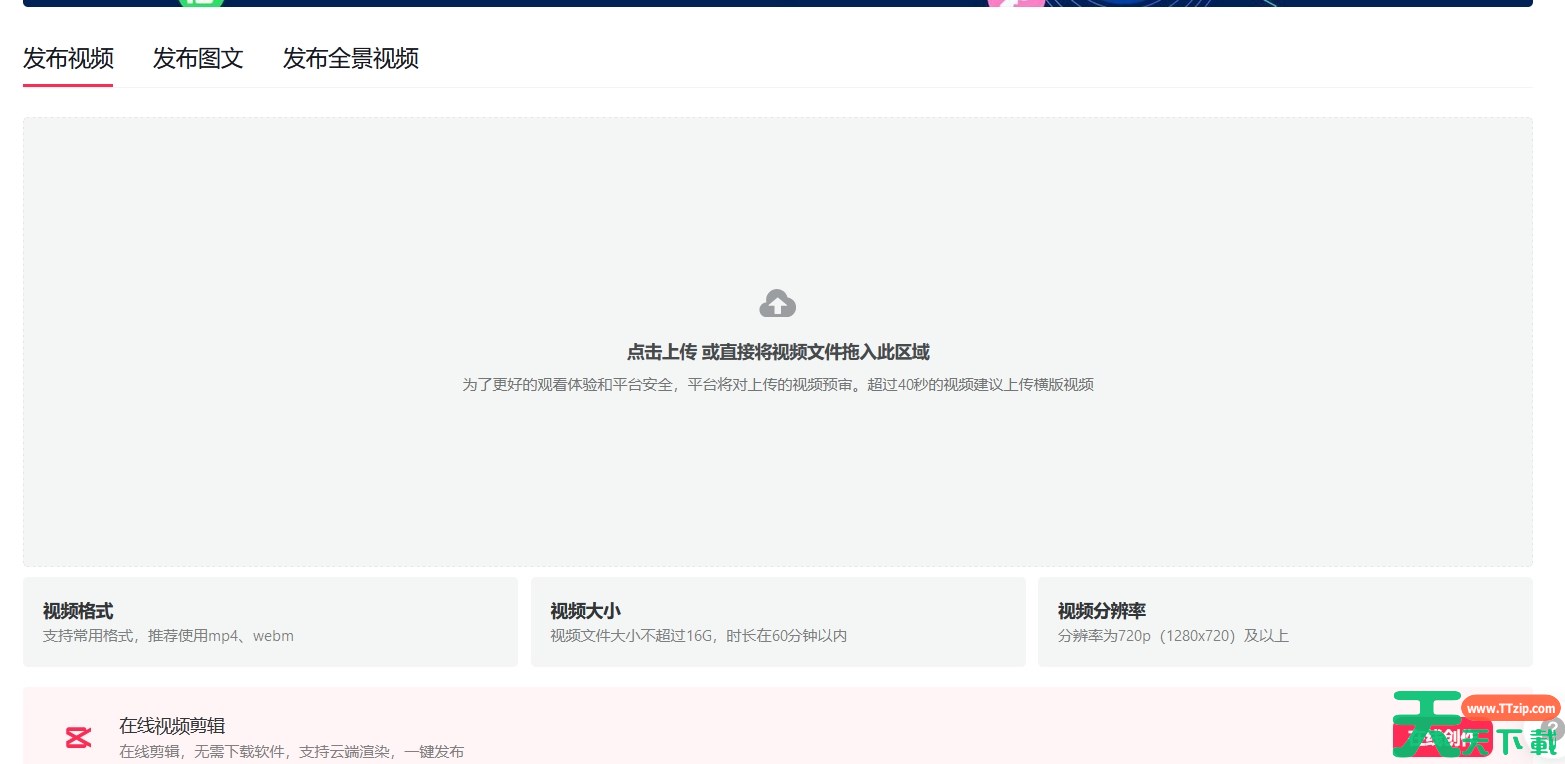The width and height of the screenshot is (1565, 764).
Task: Select the 发布视频 tab
Action: (67, 59)
